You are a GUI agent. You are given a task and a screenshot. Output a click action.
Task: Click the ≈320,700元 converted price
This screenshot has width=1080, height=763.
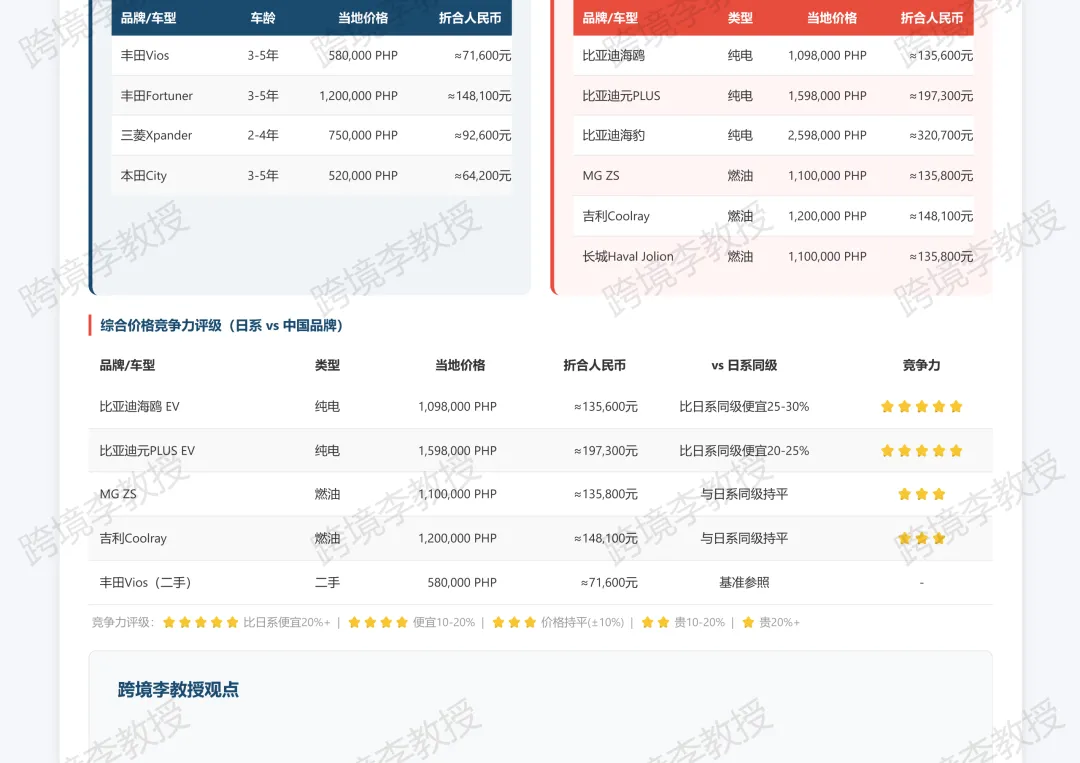pos(941,135)
